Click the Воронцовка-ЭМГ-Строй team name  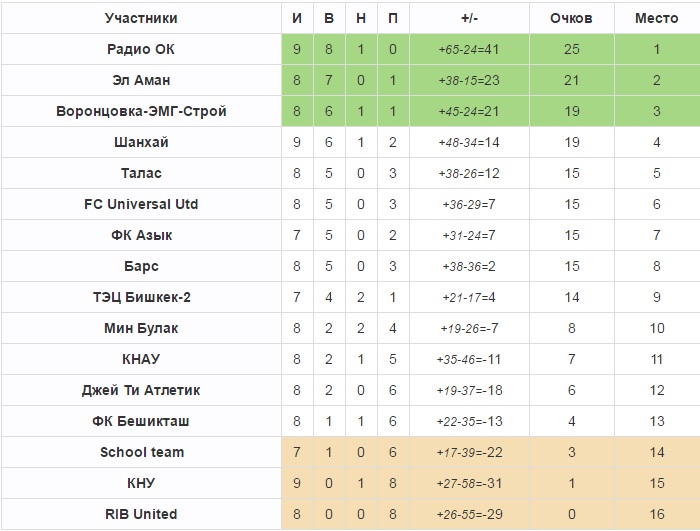coord(141,111)
